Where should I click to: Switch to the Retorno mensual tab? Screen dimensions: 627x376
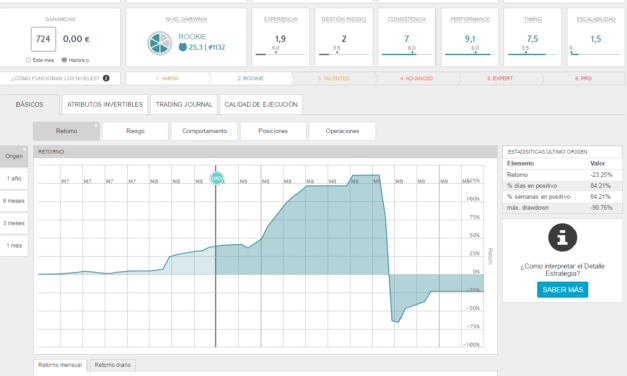60,365
